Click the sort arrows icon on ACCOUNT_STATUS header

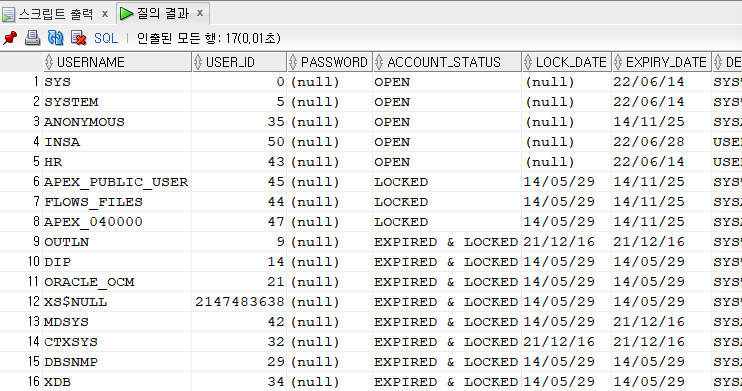tap(379, 62)
